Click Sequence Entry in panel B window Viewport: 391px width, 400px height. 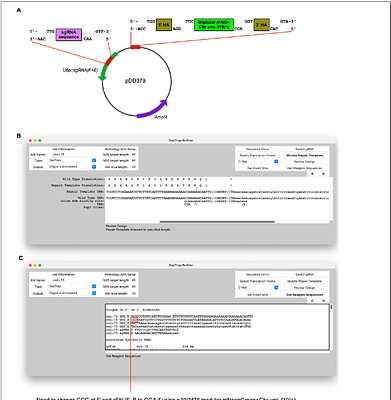[257, 149]
